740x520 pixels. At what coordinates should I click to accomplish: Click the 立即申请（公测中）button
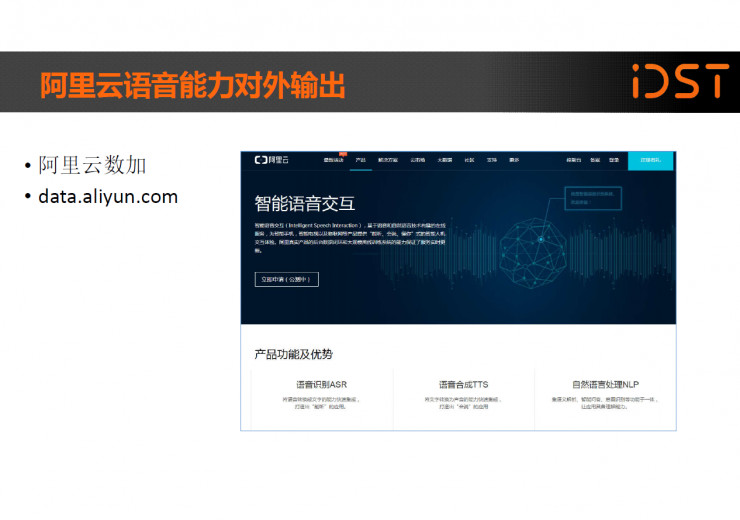coord(286,279)
